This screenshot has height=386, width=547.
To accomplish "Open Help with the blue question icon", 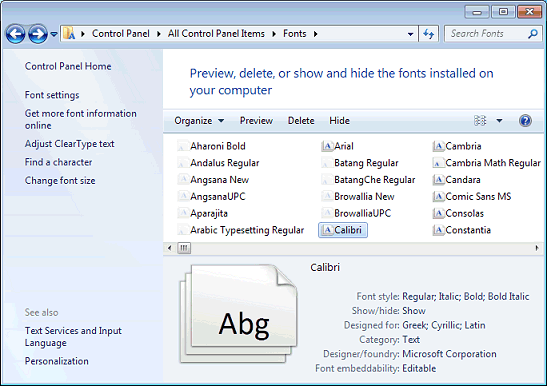I will (x=525, y=121).
